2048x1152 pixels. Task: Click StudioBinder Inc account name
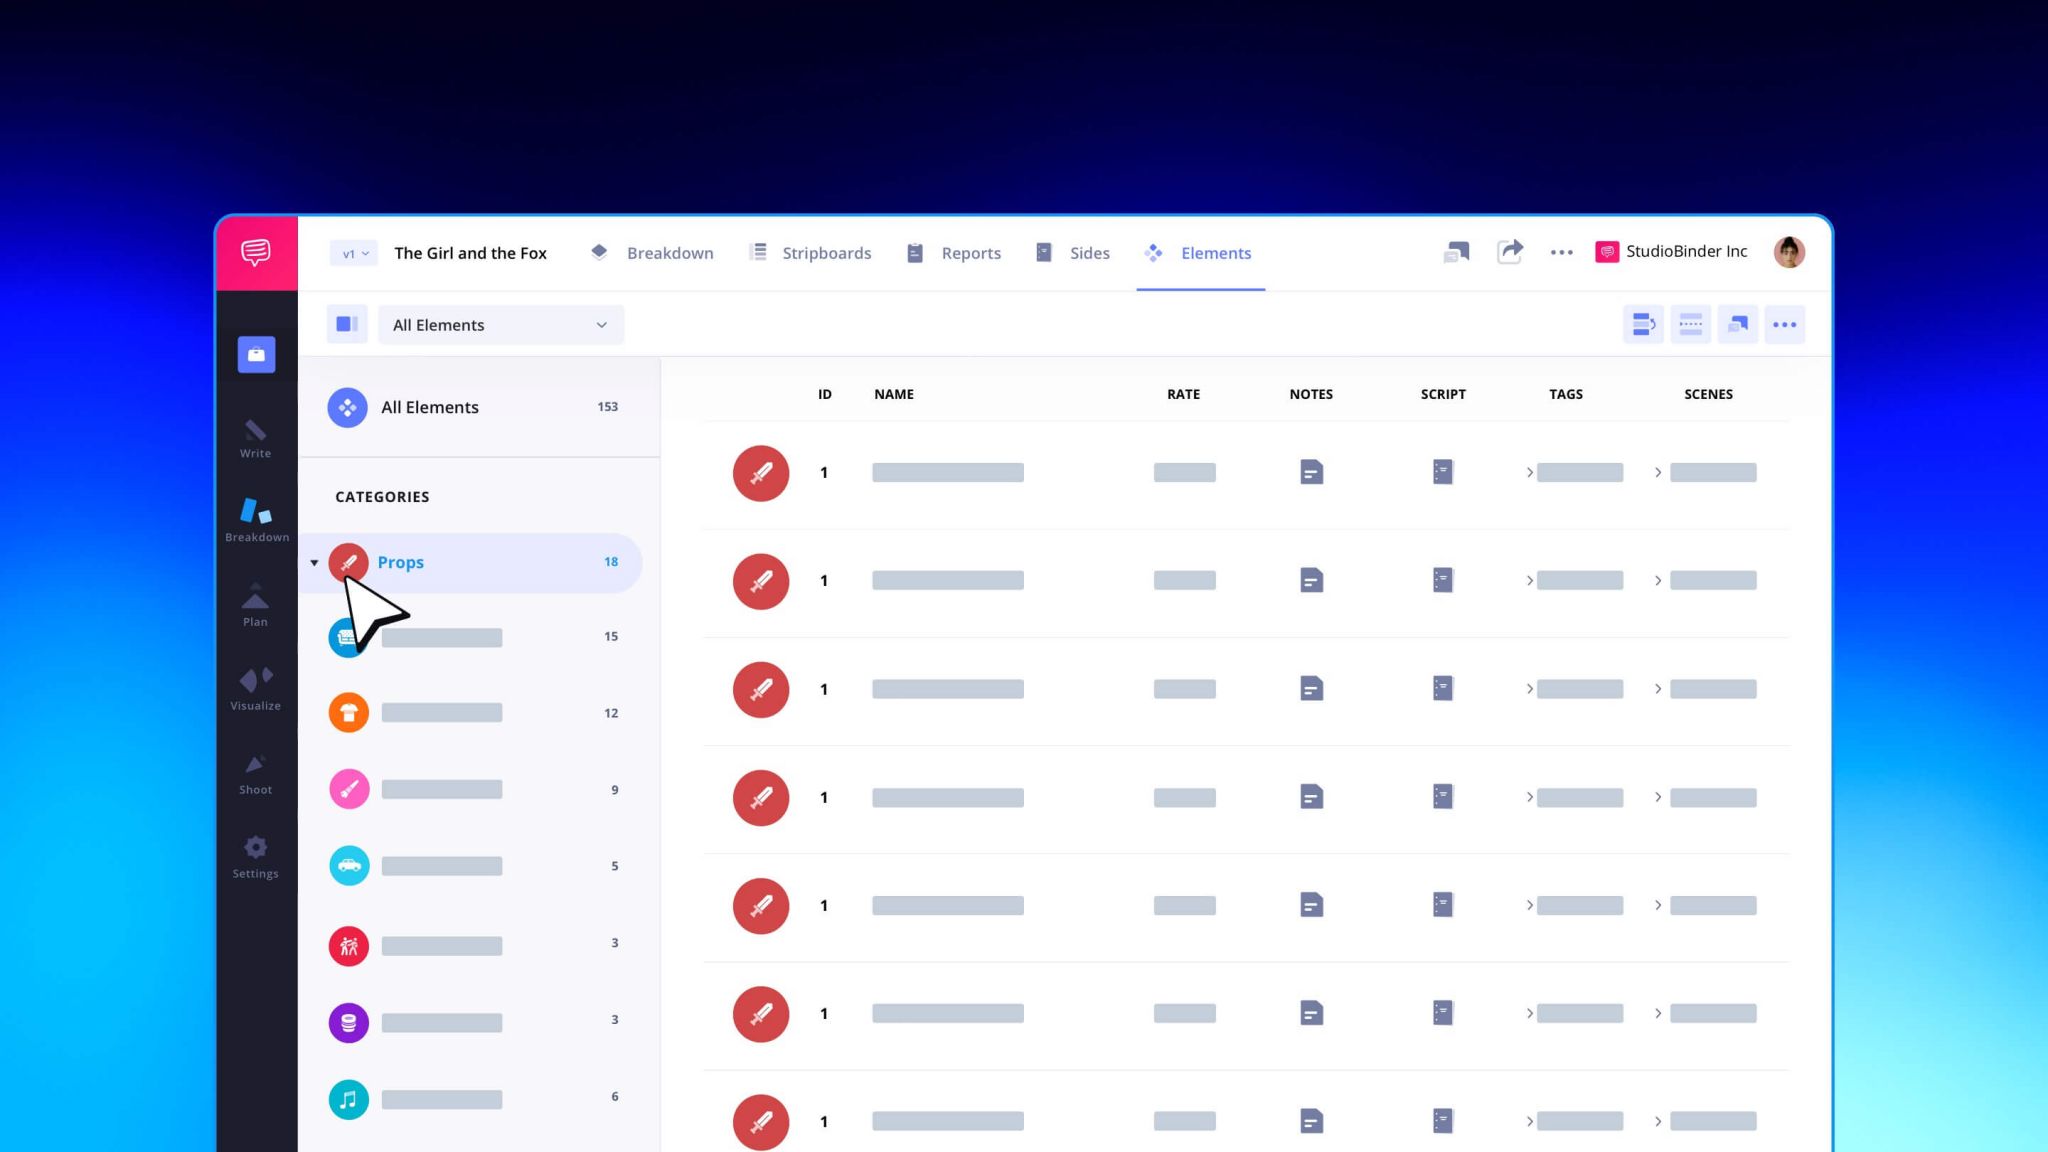[1686, 251]
